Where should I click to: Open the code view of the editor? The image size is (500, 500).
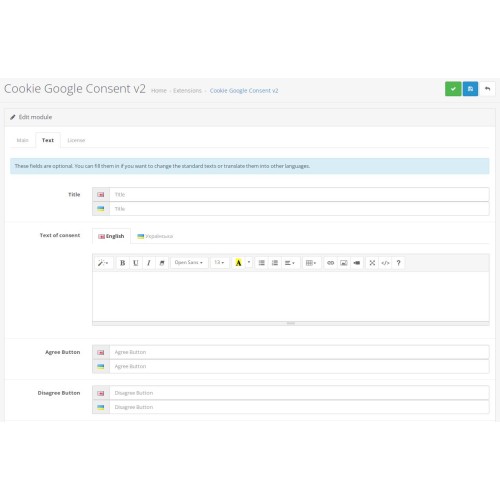point(385,263)
